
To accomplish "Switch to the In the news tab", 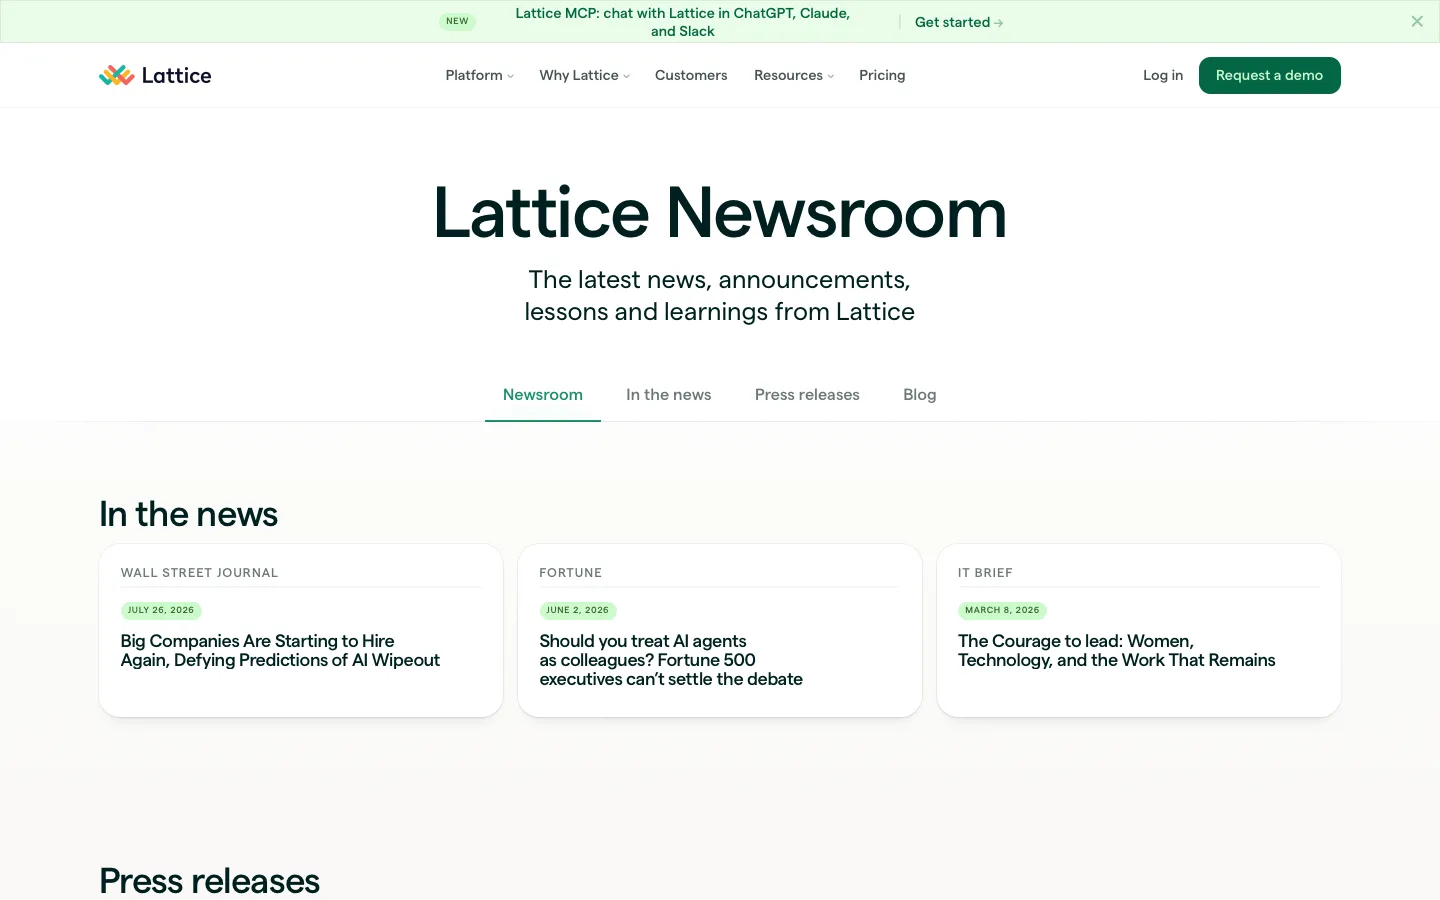I will 669,395.
